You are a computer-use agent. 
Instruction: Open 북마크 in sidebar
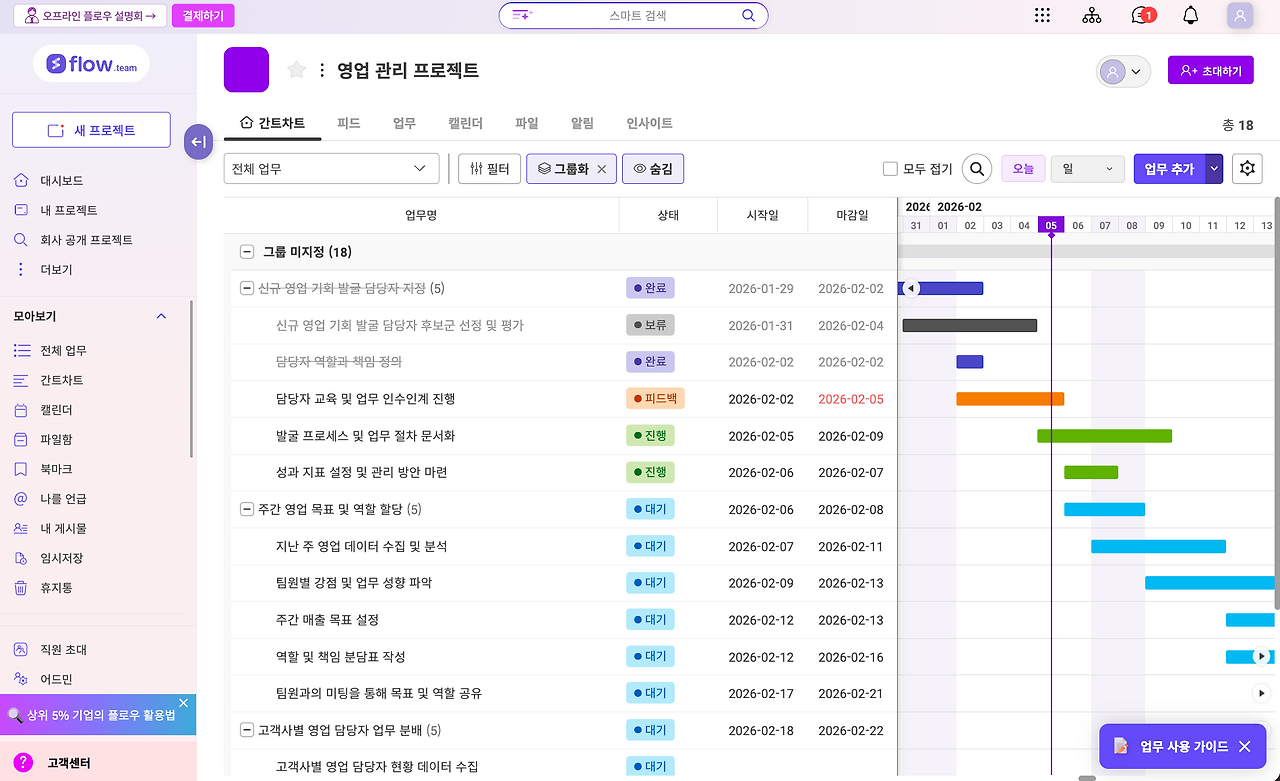coord(55,469)
